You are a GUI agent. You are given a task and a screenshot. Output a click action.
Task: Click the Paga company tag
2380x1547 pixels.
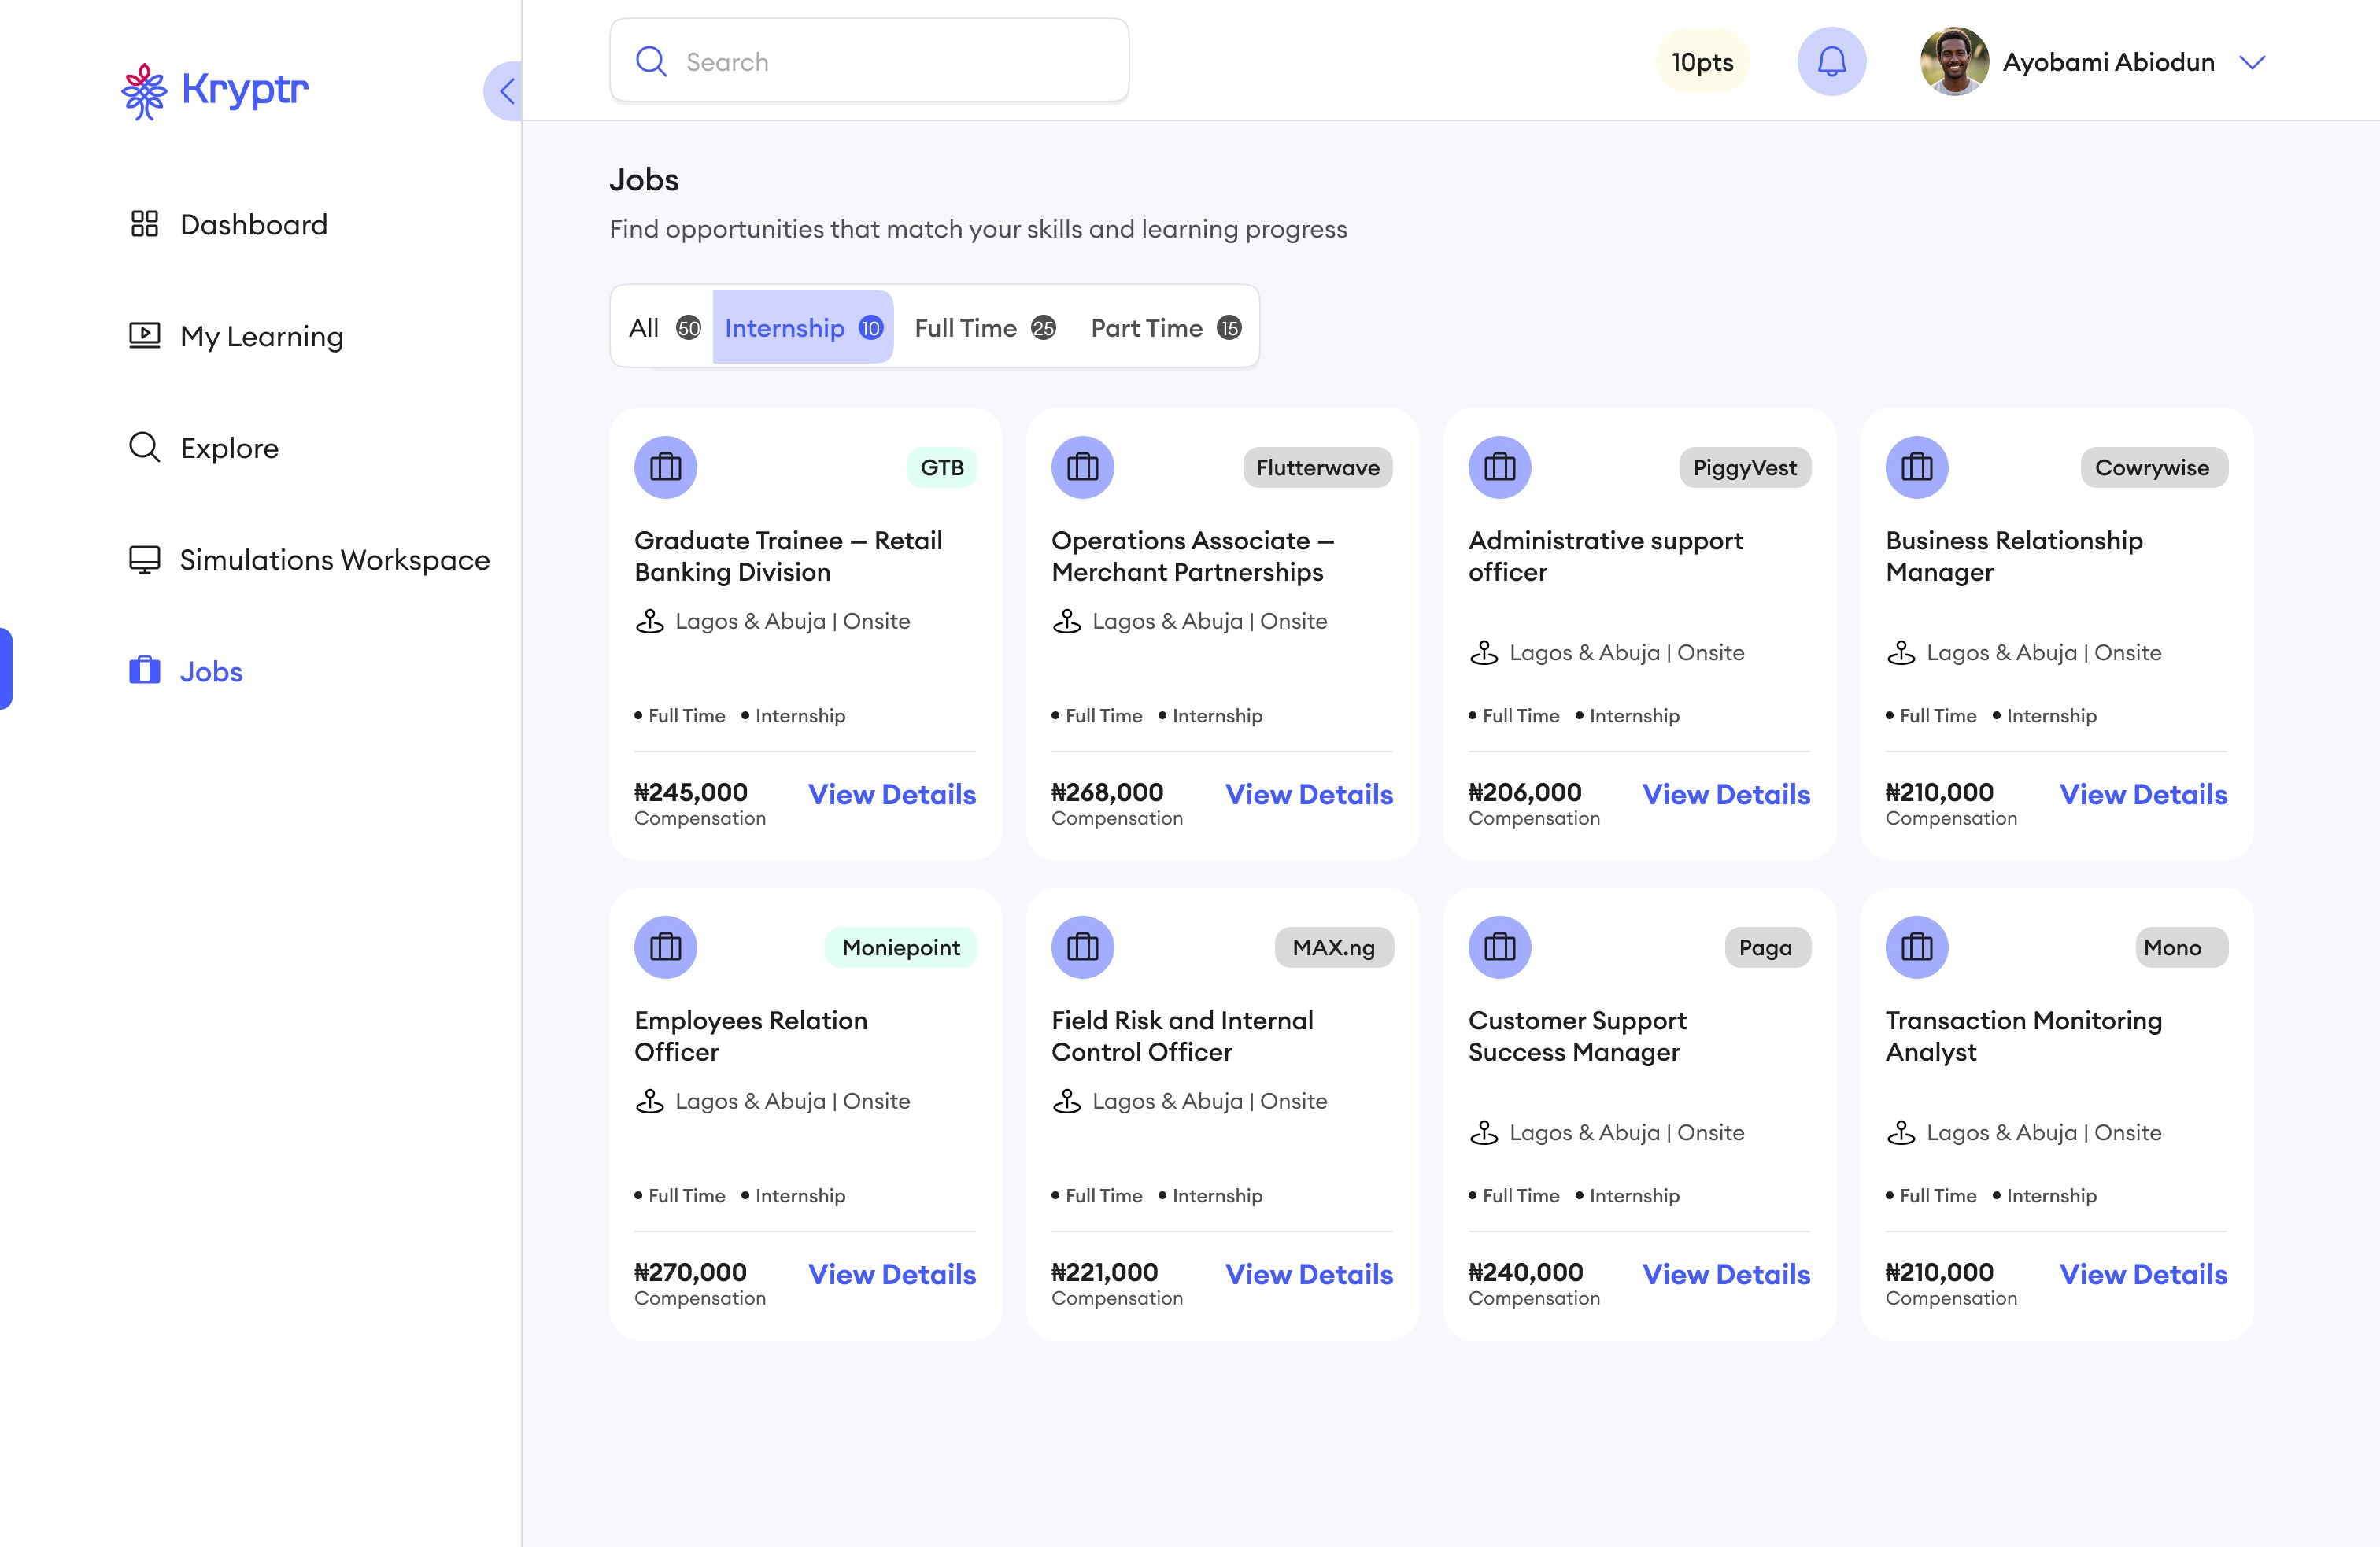pyautogui.click(x=1766, y=947)
